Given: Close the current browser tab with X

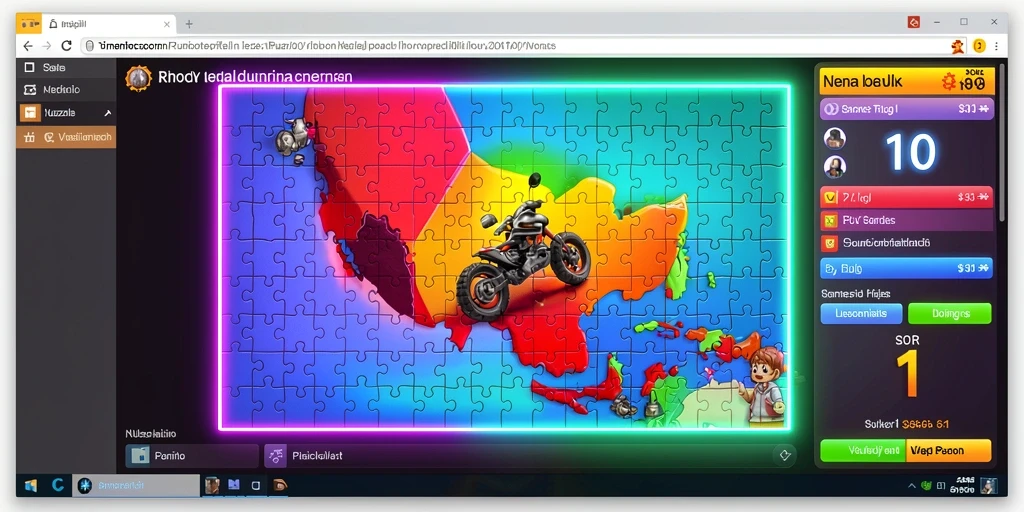Looking at the screenshot, I should (167, 24).
